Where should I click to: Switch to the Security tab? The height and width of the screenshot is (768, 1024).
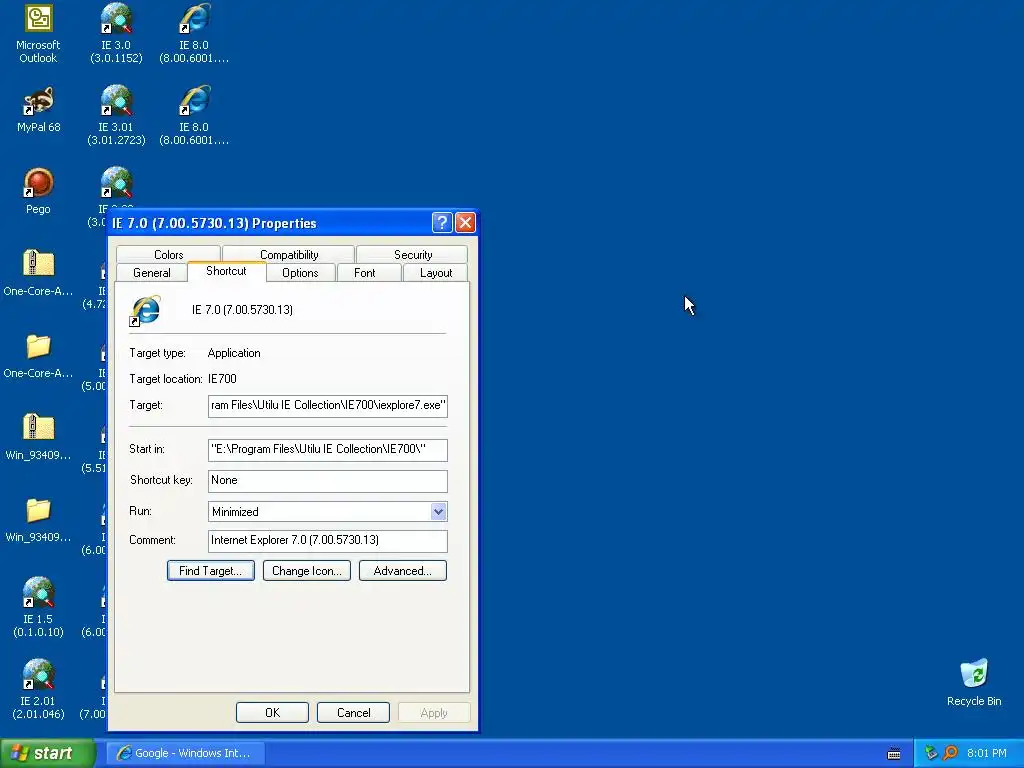[413, 255]
